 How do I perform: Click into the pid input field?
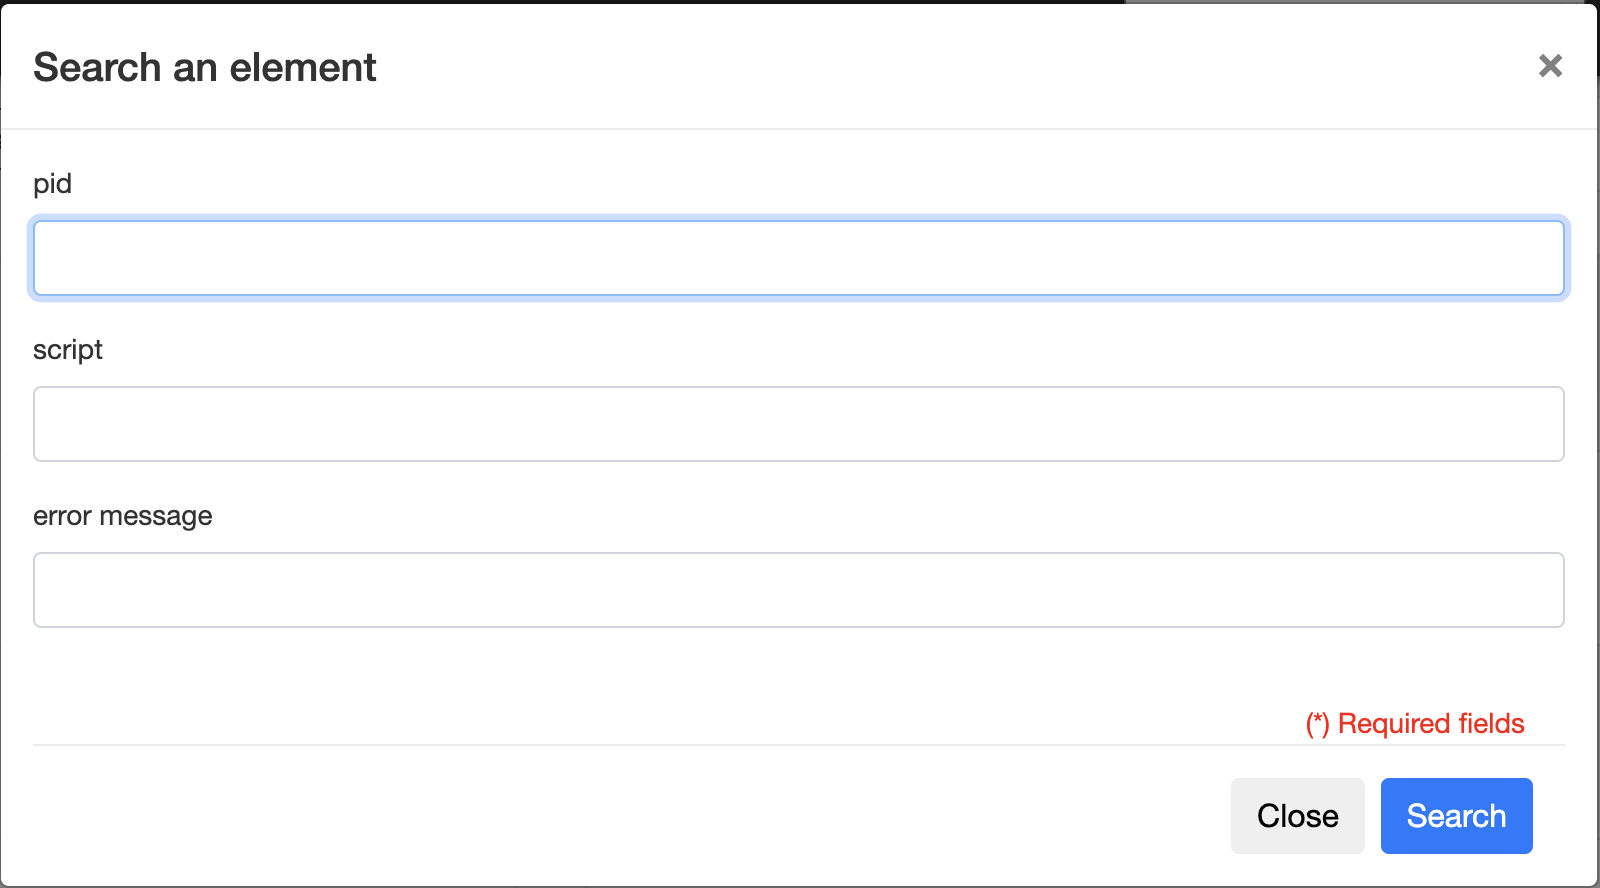[798, 258]
